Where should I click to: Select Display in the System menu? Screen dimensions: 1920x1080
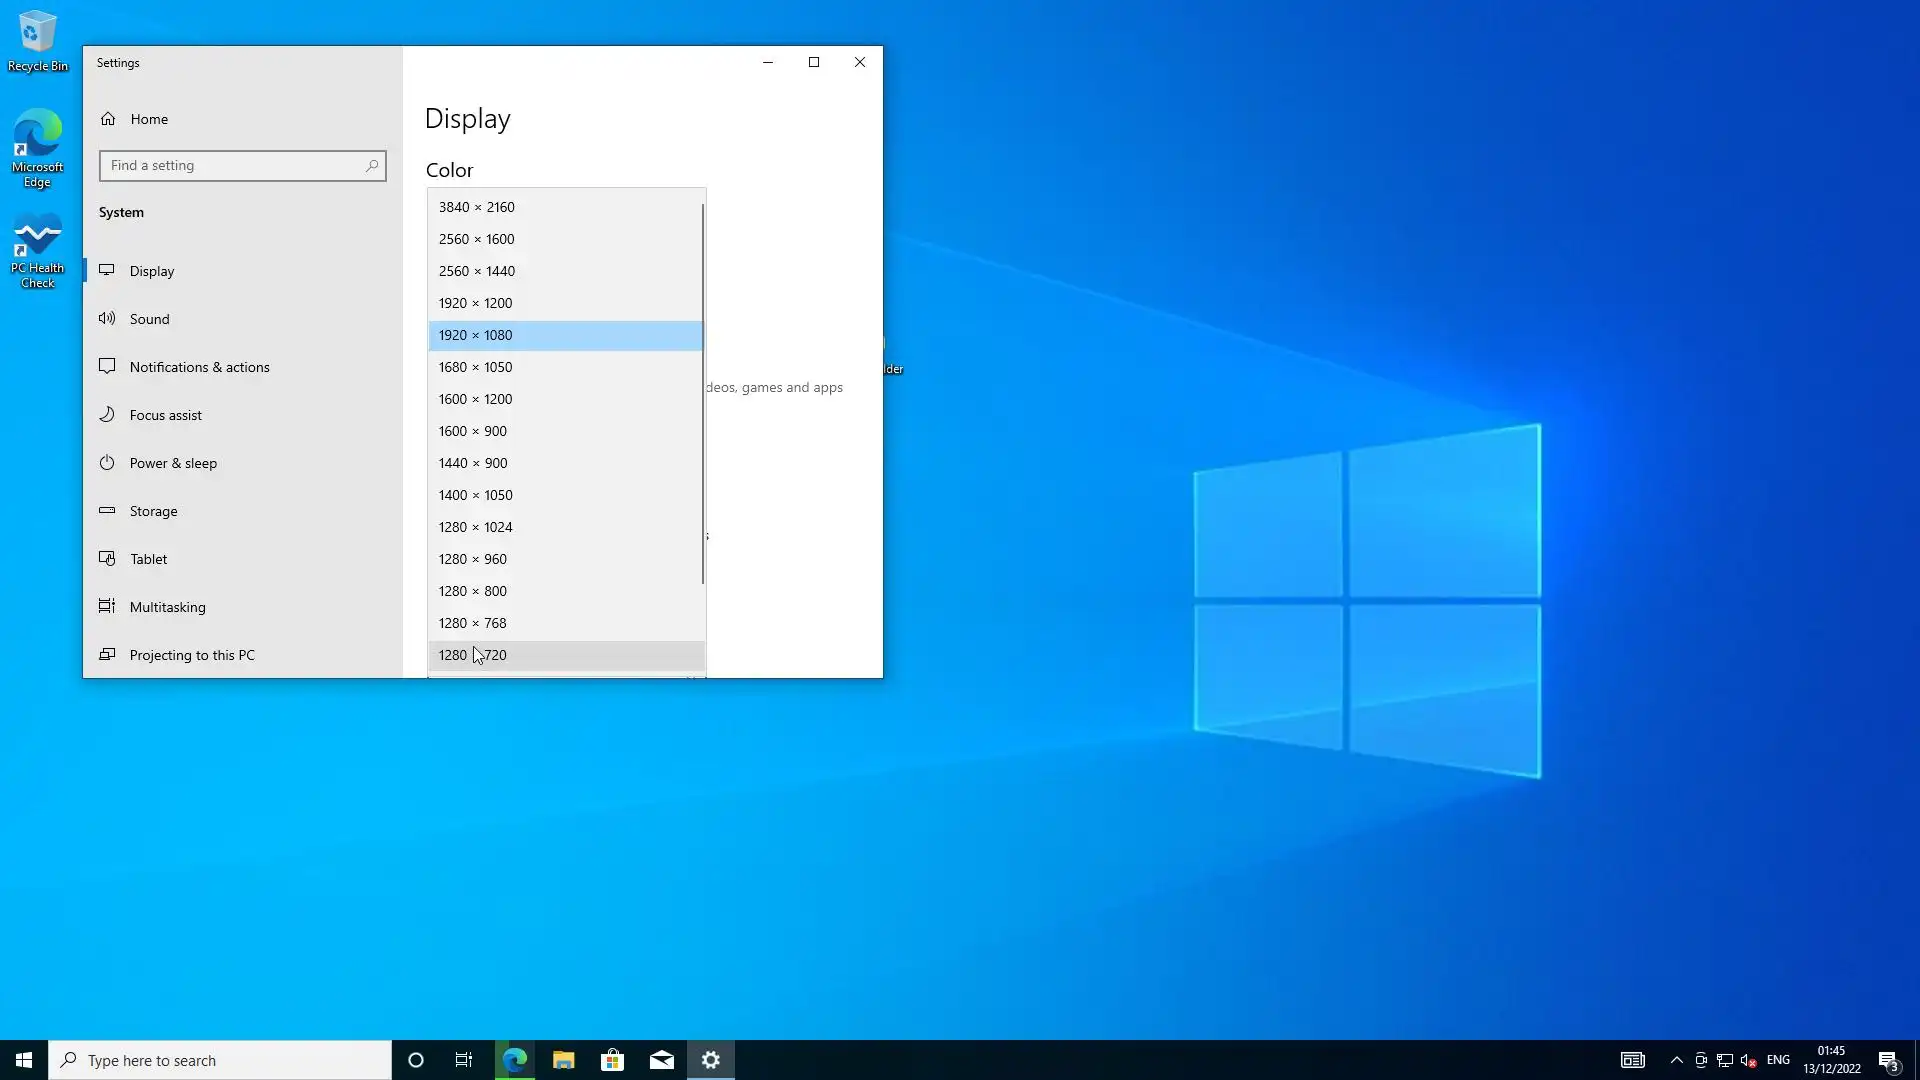pos(152,271)
